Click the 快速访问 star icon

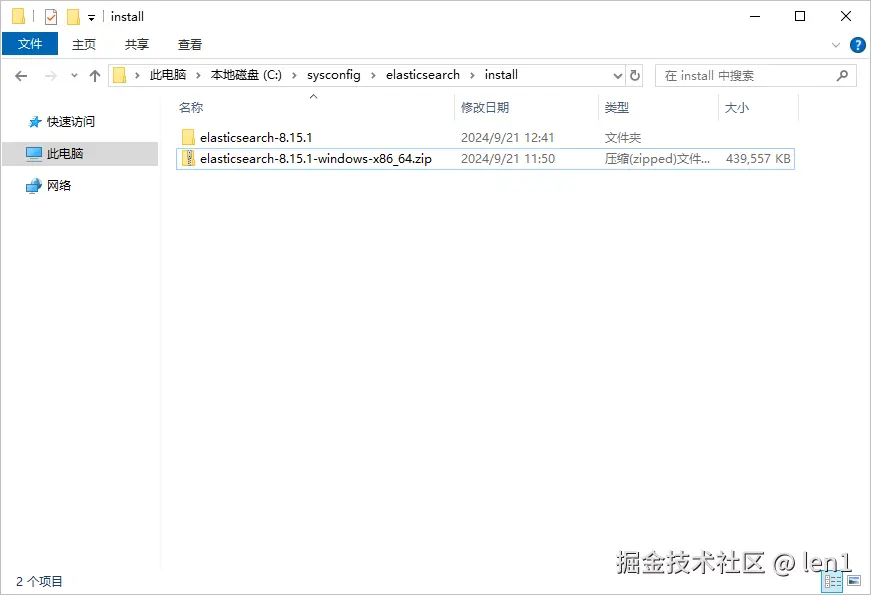coord(35,122)
